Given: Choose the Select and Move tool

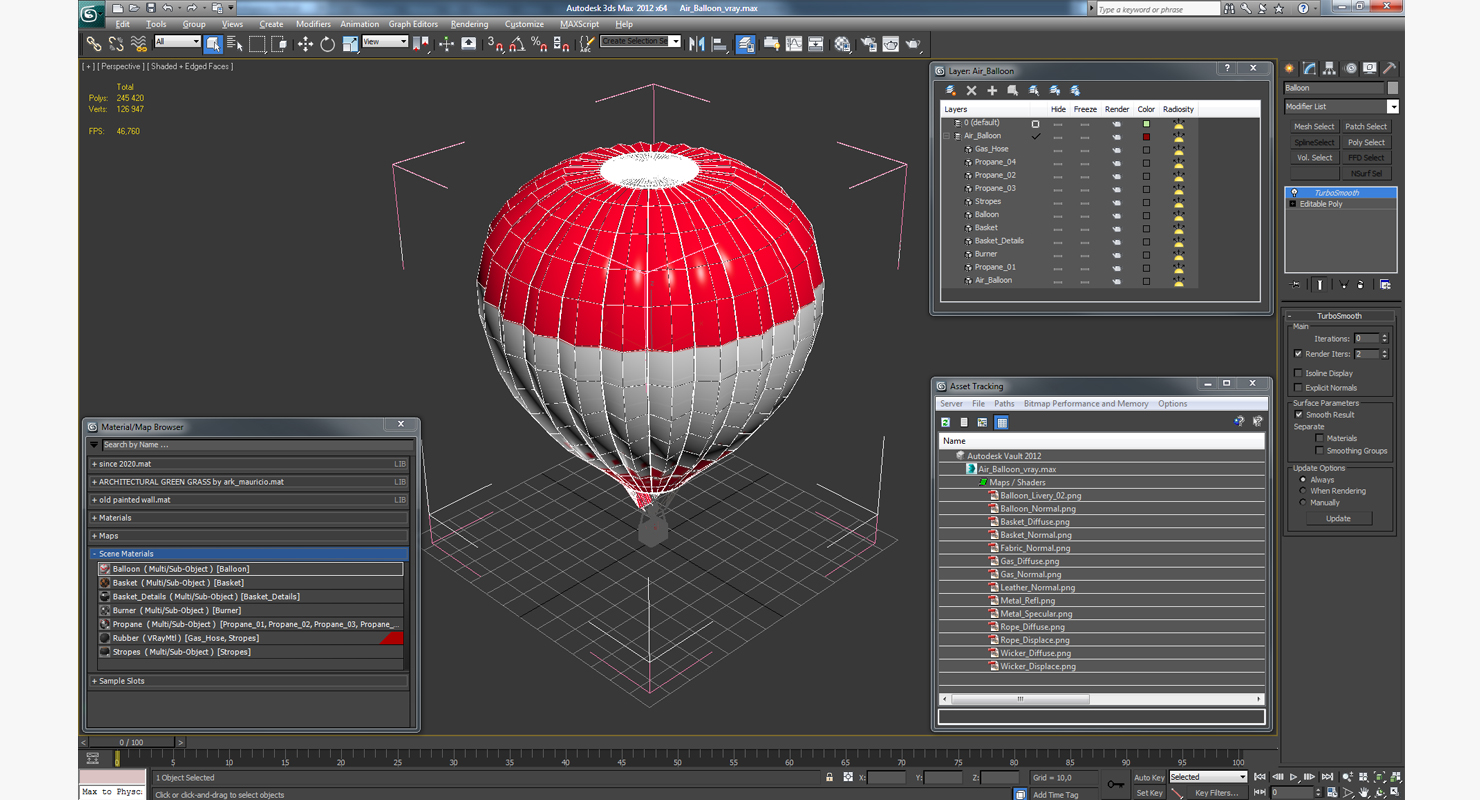Looking at the screenshot, I should coord(305,44).
